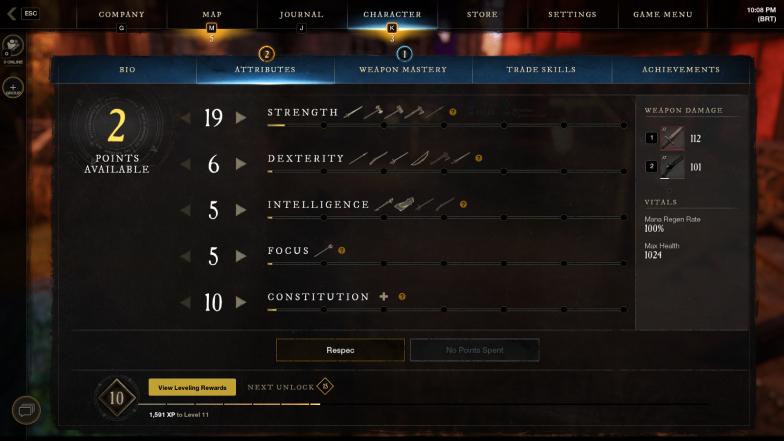
Task: Increase Constitution with right arrow
Action: coord(241,302)
